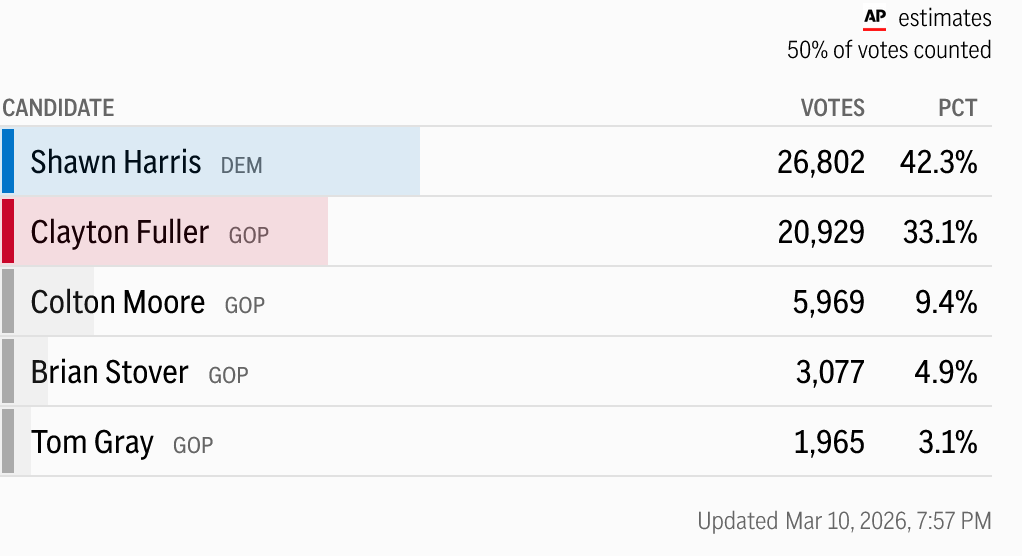Open Colton Moore's candidate entry
Image resolution: width=1022 pixels, height=556 pixels.
(x=118, y=302)
